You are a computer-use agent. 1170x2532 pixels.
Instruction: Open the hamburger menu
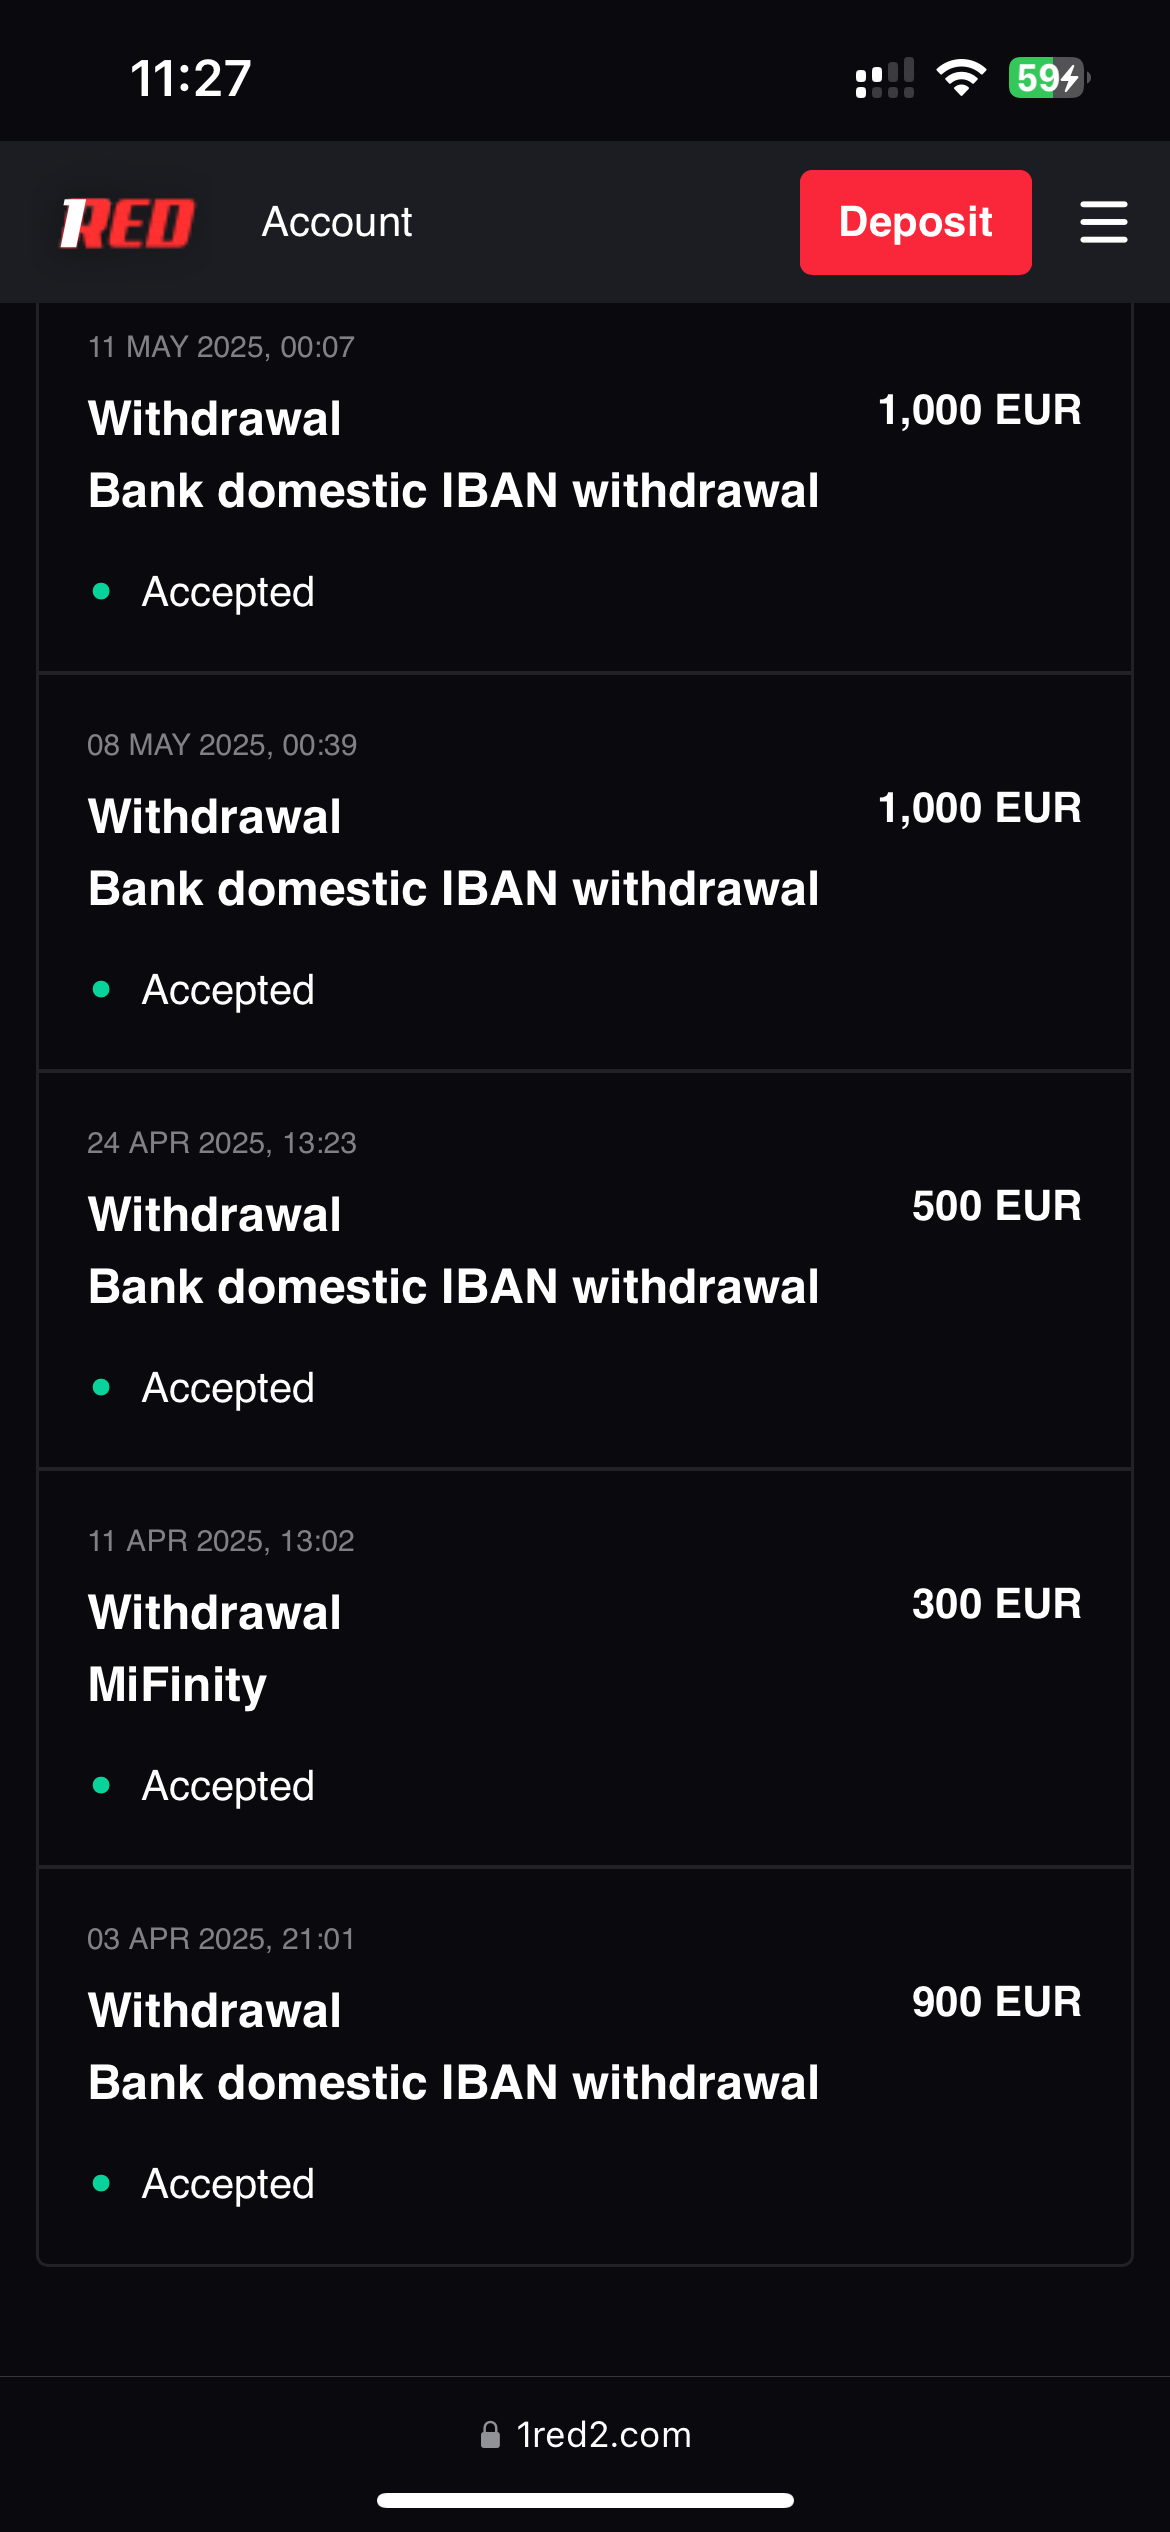tap(1103, 222)
